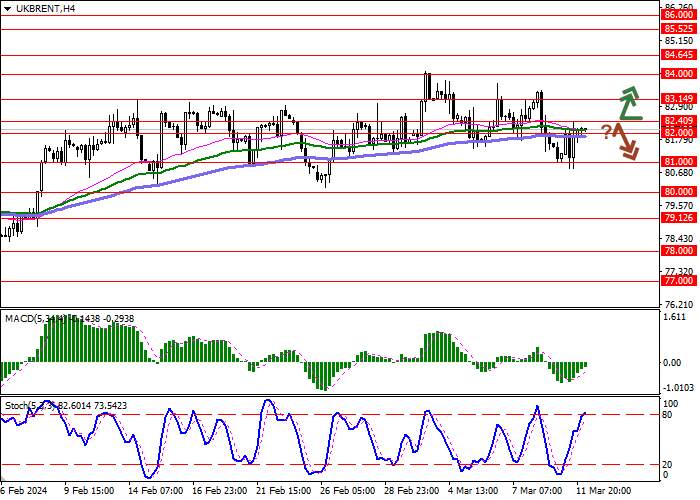This screenshot has height=500, width=700.
Task: Click the 16 Feb 23:00 time label
Action: point(220,491)
